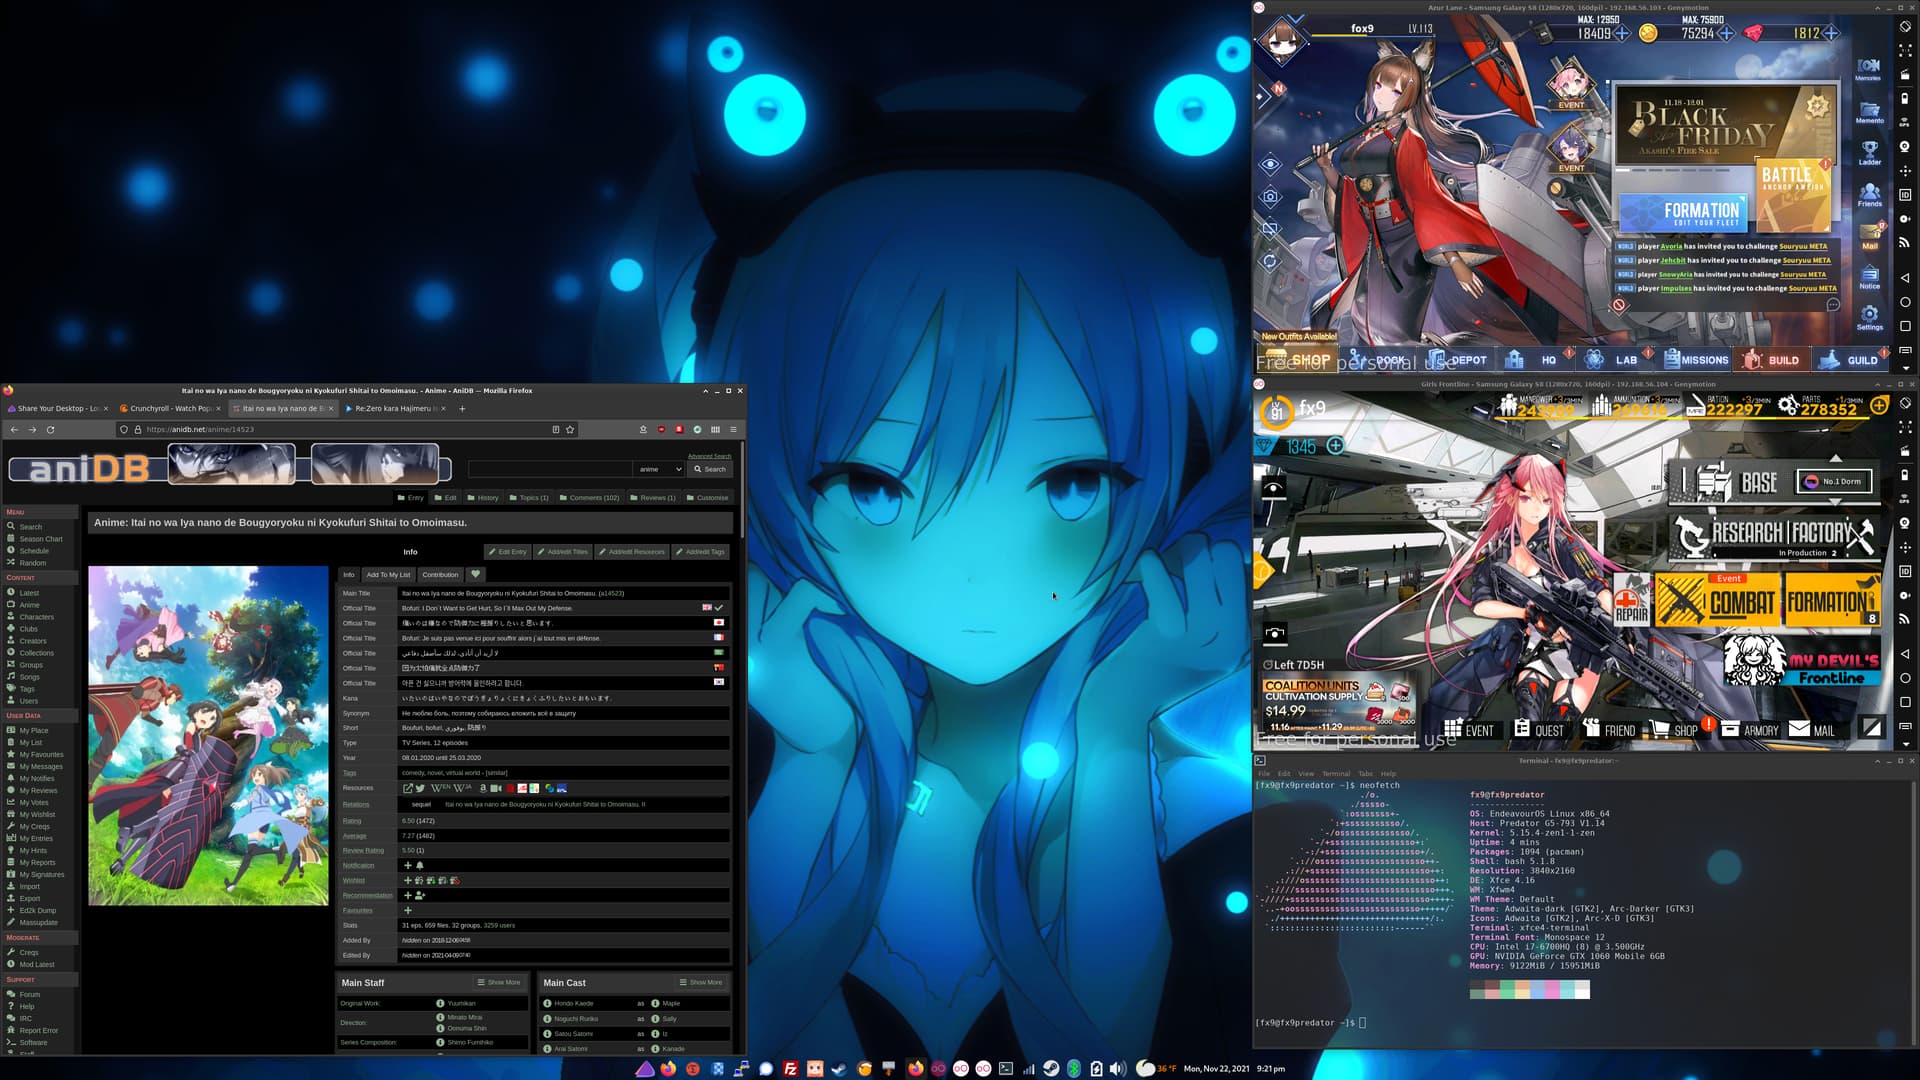Image resolution: width=1920 pixels, height=1080 pixels.
Task: Open Firefox hamburger application menu
Action: 733,430
